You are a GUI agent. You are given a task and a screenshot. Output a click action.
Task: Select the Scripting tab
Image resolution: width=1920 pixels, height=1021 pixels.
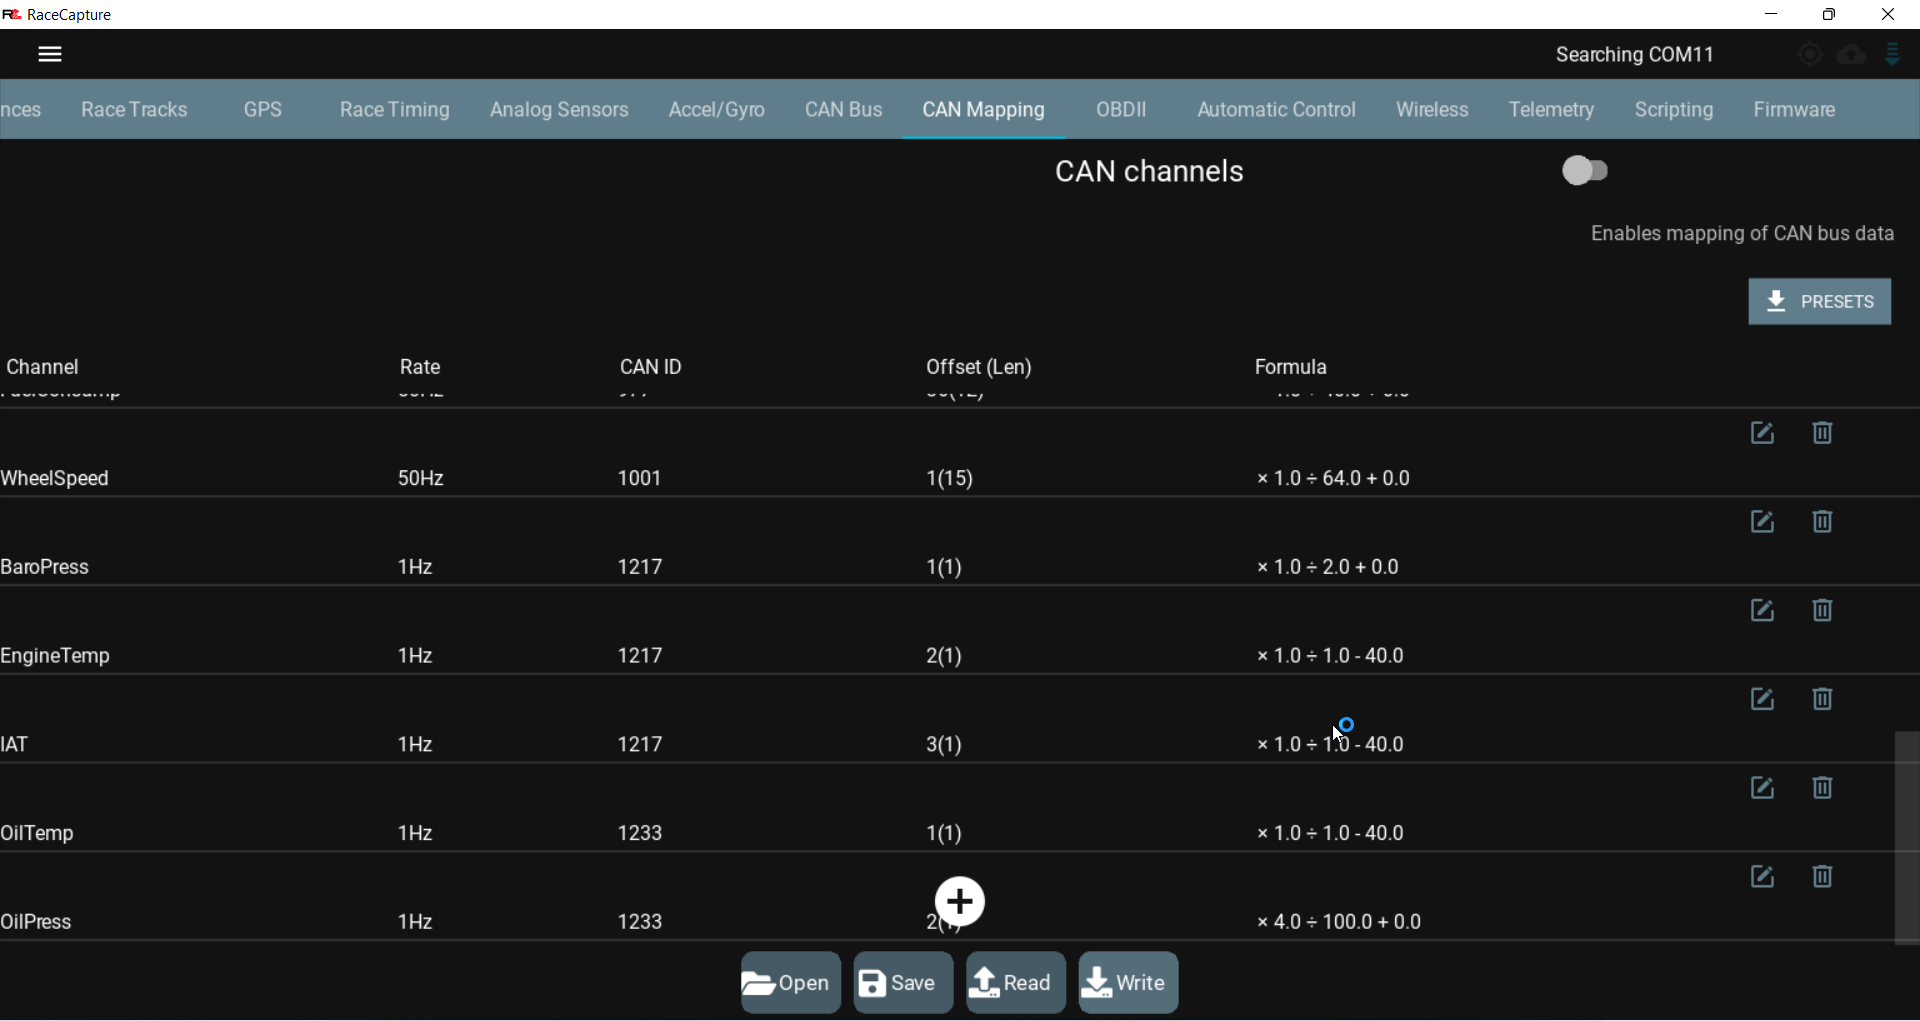pyautogui.click(x=1674, y=110)
